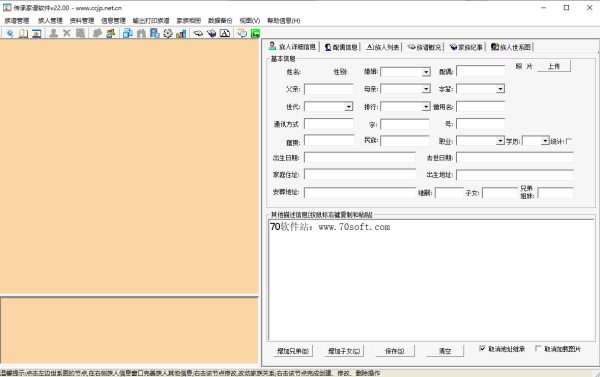Expand the 排行 dropdown
The height and width of the screenshot is (377, 600).
pyautogui.click(x=426, y=106)
